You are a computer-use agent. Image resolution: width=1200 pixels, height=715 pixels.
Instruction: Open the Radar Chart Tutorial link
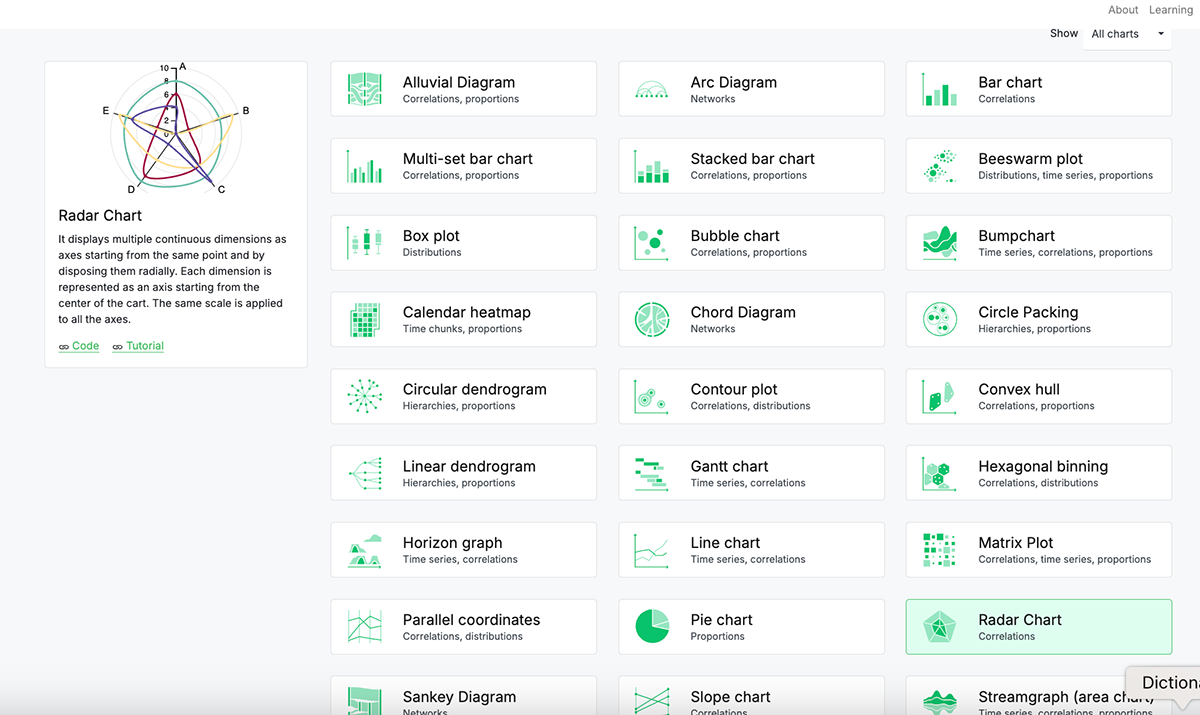click(137, 345)
